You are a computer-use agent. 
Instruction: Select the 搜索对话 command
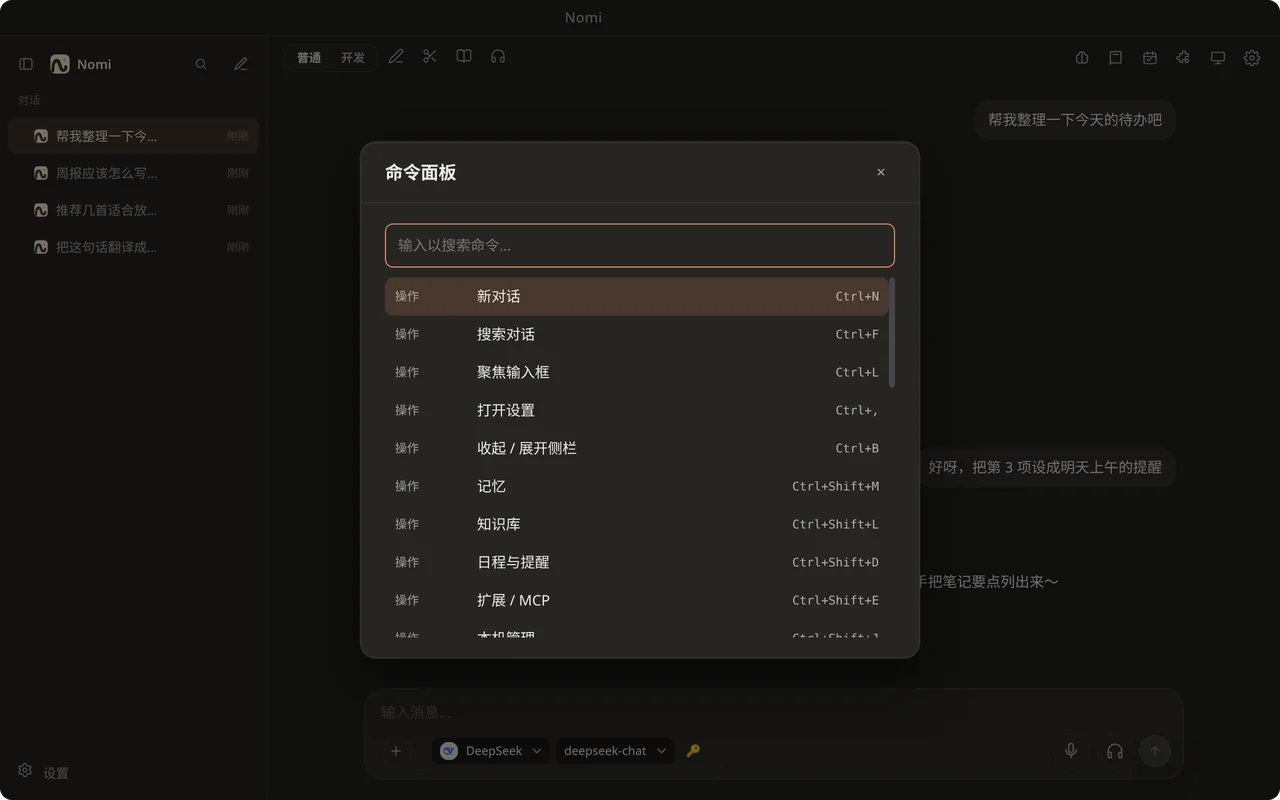coord(637,334)
